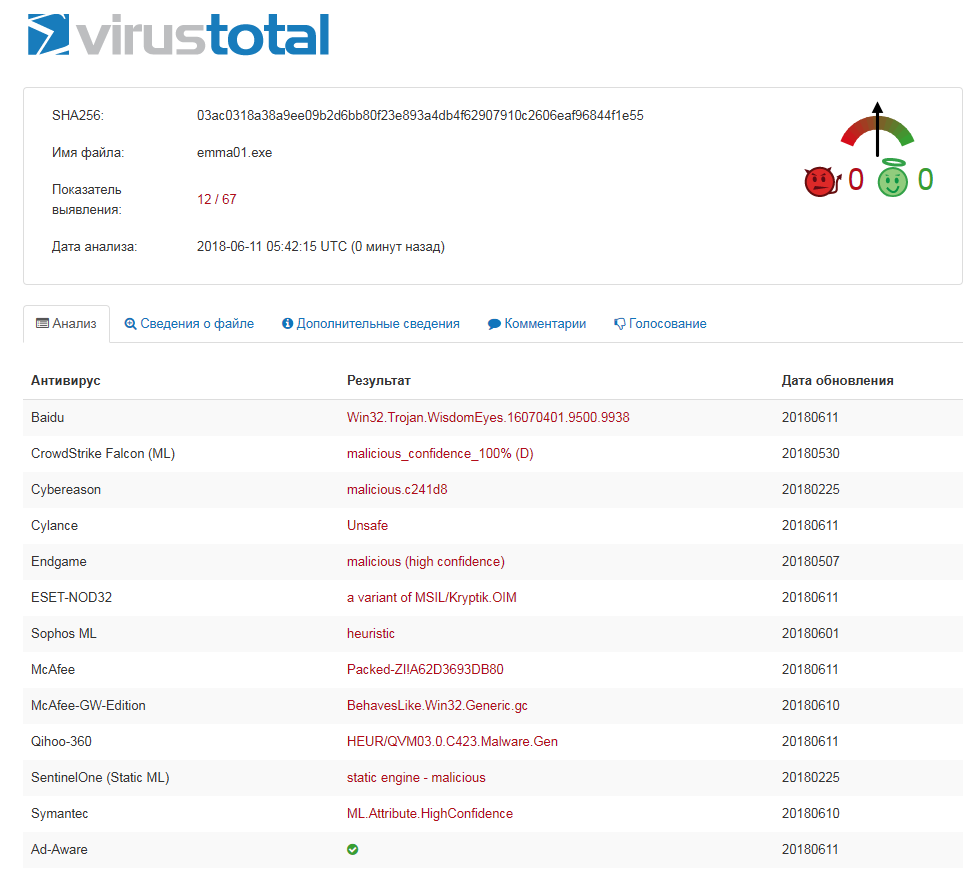The image size is (976, 870).
Task: Click static engine - malicious result
Action: point(416,779)
